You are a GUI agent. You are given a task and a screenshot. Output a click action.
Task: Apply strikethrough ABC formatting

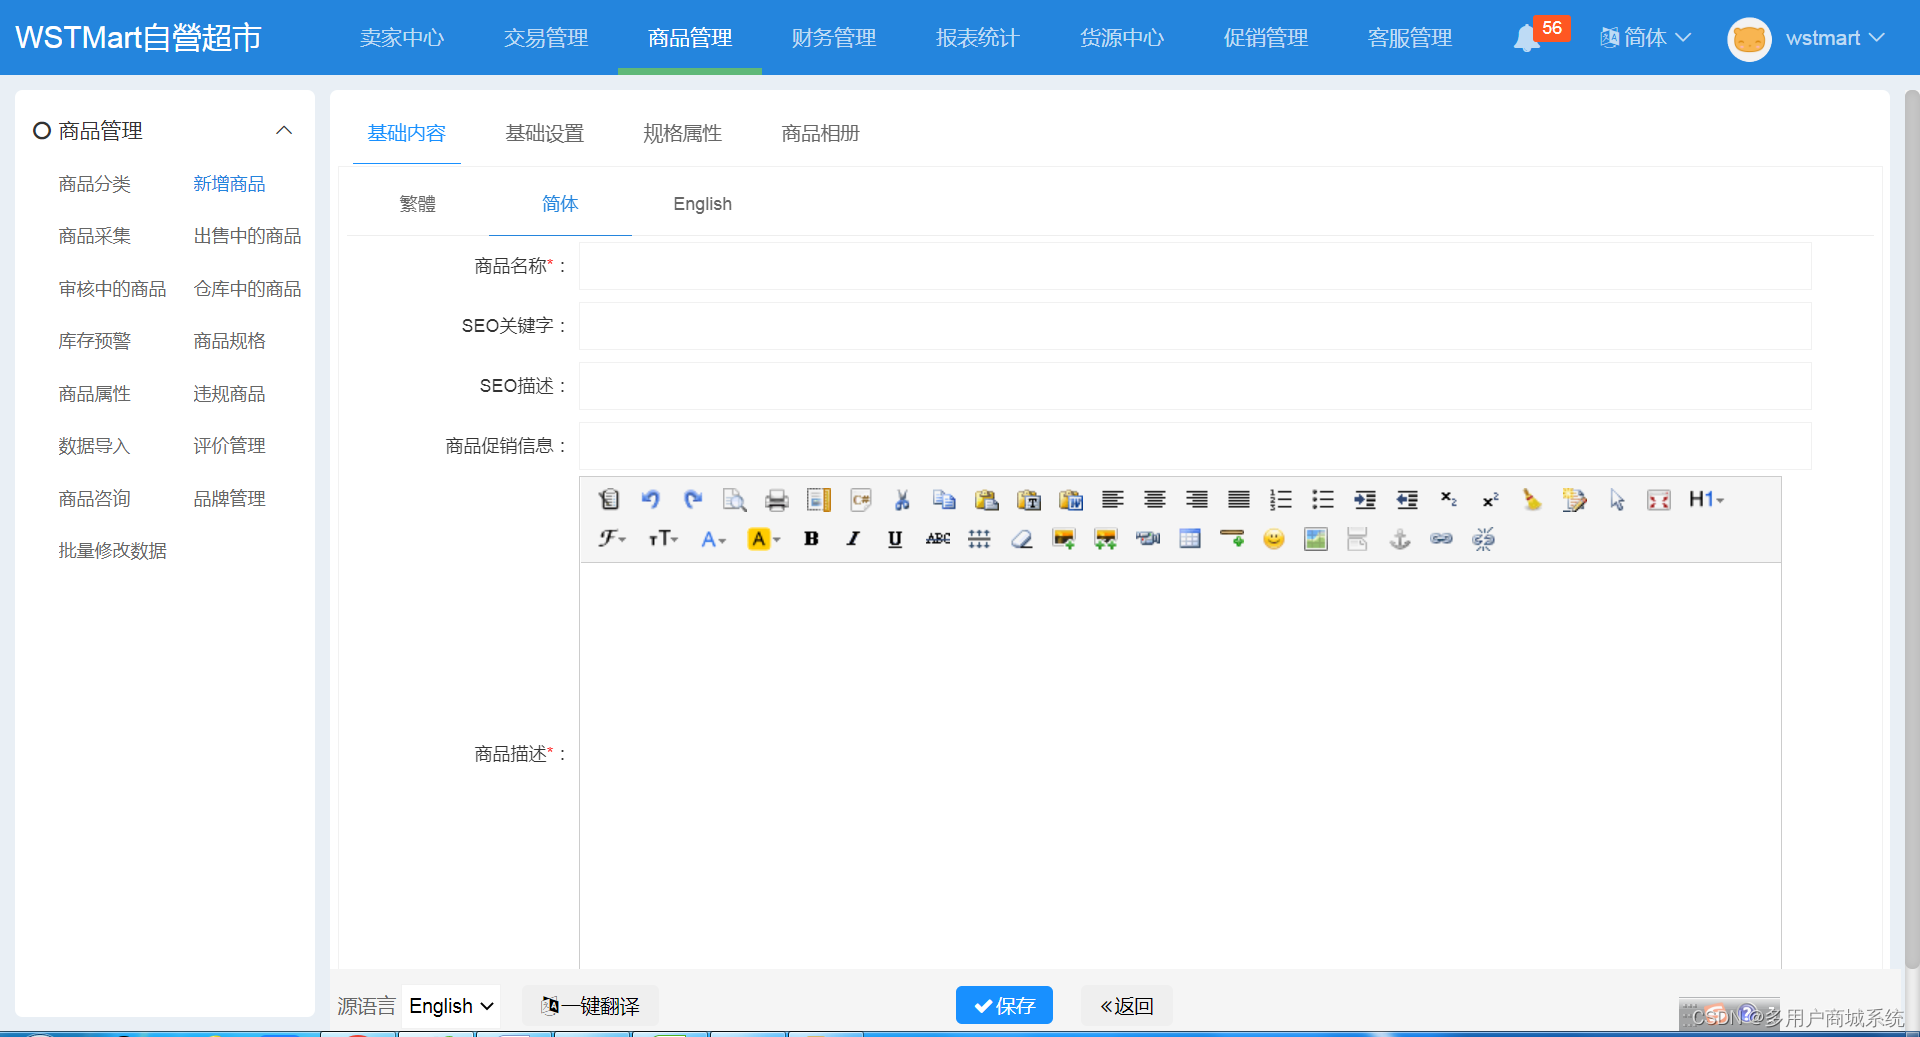pyautogui.click(x=937, y=539)
